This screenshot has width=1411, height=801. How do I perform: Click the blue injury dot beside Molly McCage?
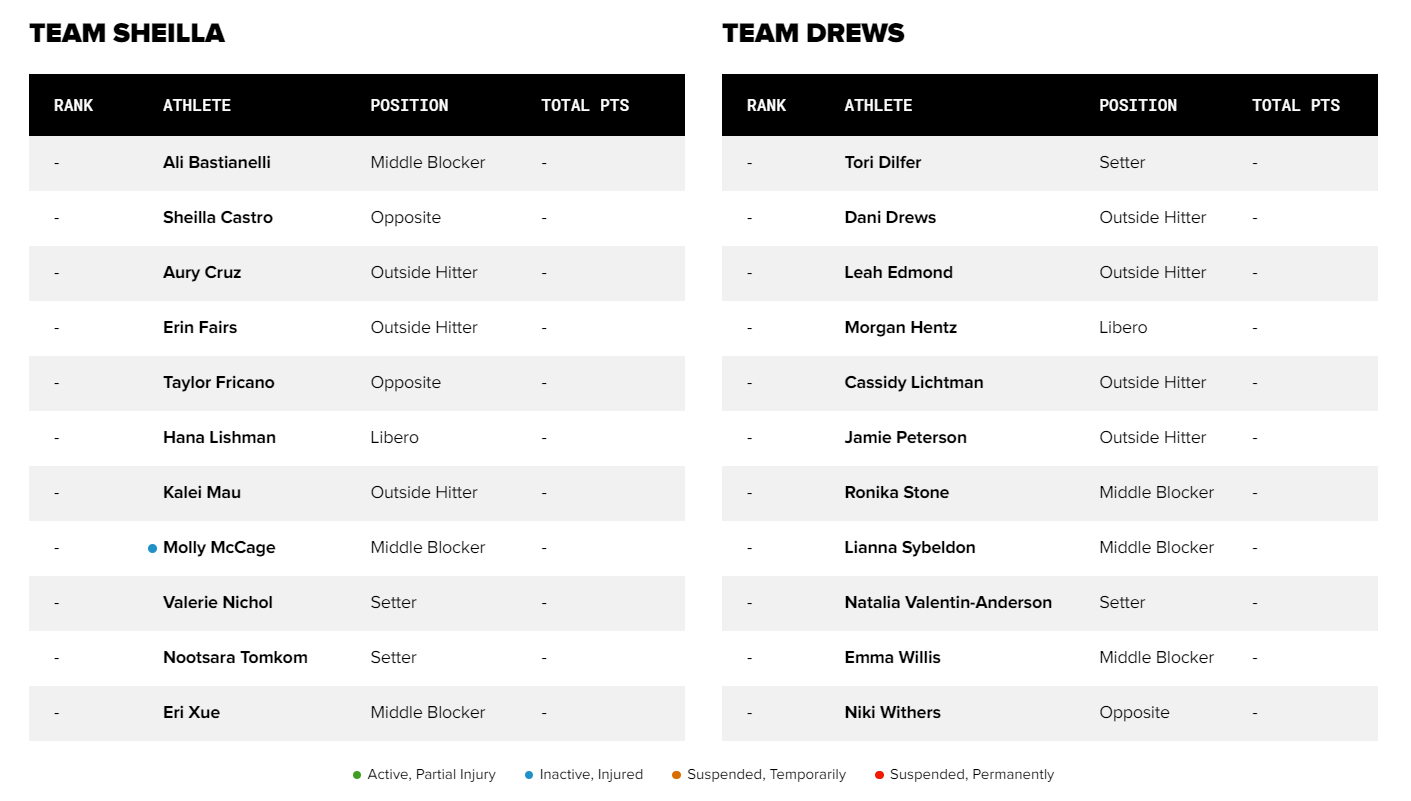point(152,548)
